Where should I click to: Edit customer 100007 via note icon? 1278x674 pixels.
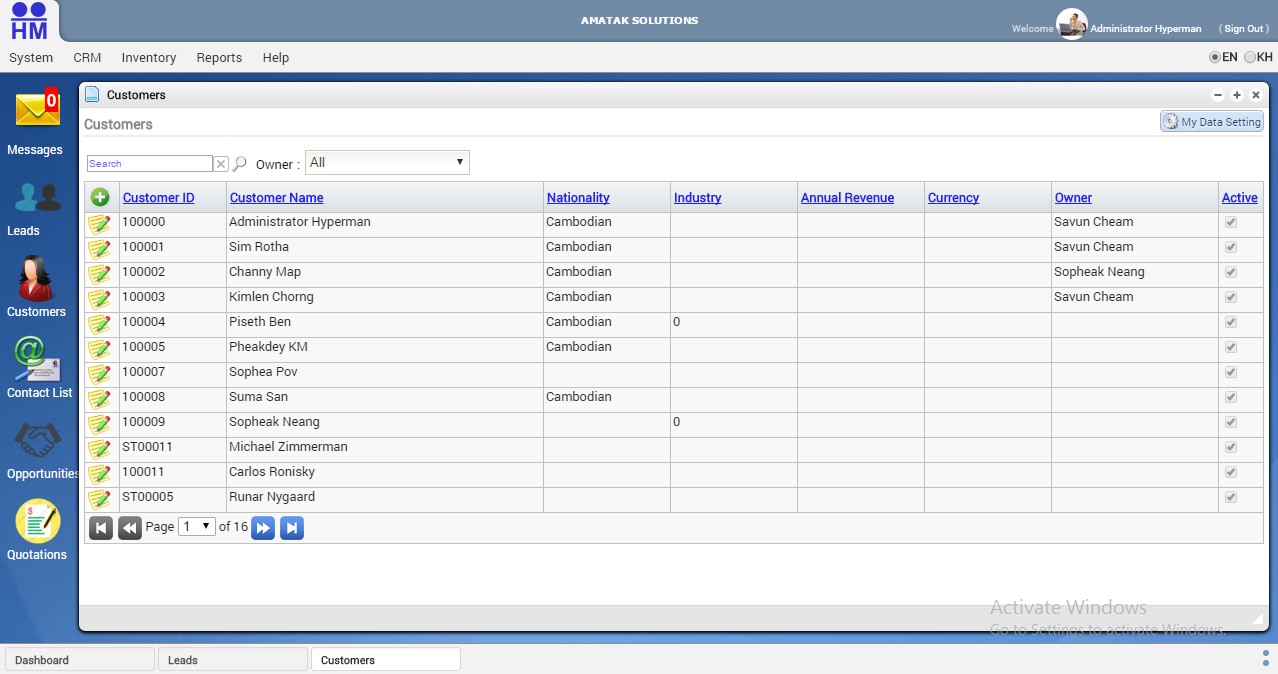(x=99, y=373)
